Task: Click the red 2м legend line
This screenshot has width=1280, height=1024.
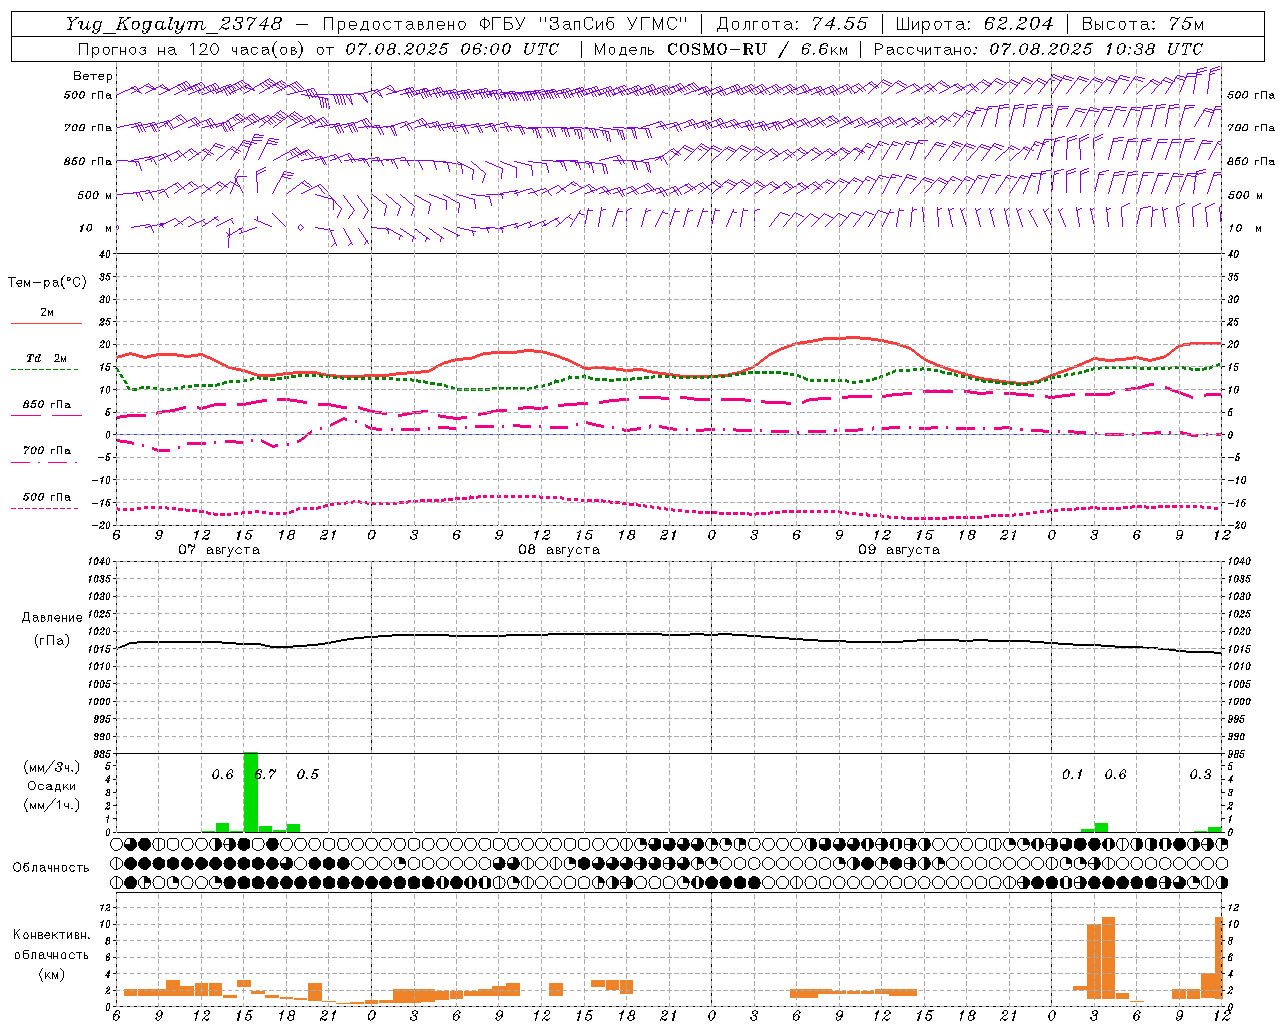Action: point(46,324)
